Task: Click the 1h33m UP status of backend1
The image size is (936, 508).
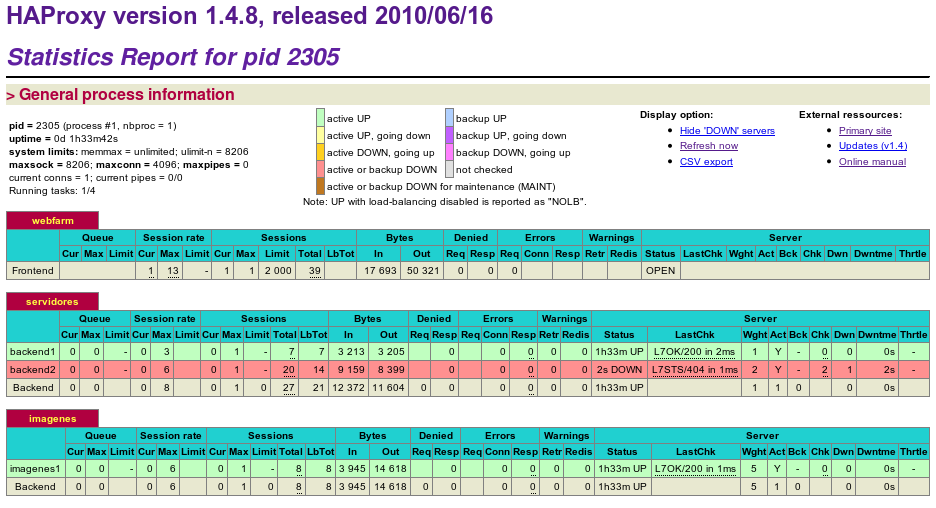Action: pos(620,352)
